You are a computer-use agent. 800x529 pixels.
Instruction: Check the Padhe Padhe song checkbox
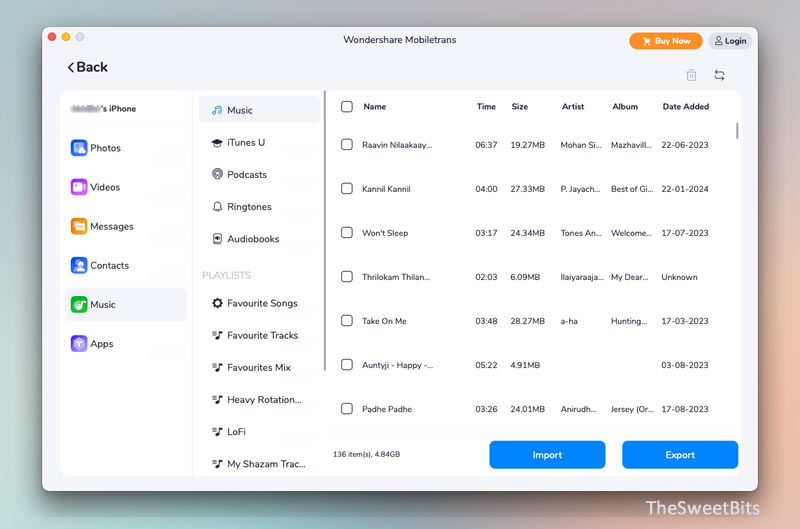347,409
